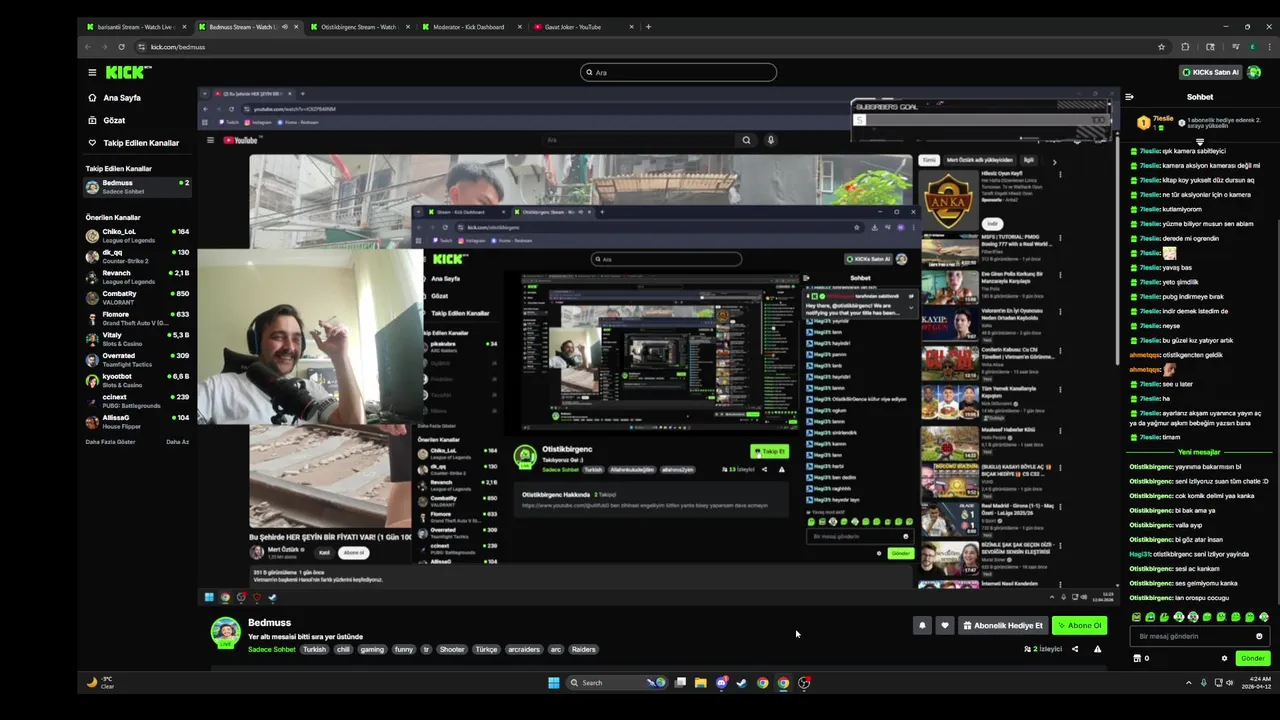Select the Bedmuss followed channel in the sidebar
The image size is (1280, 720).
pos(137,187)
